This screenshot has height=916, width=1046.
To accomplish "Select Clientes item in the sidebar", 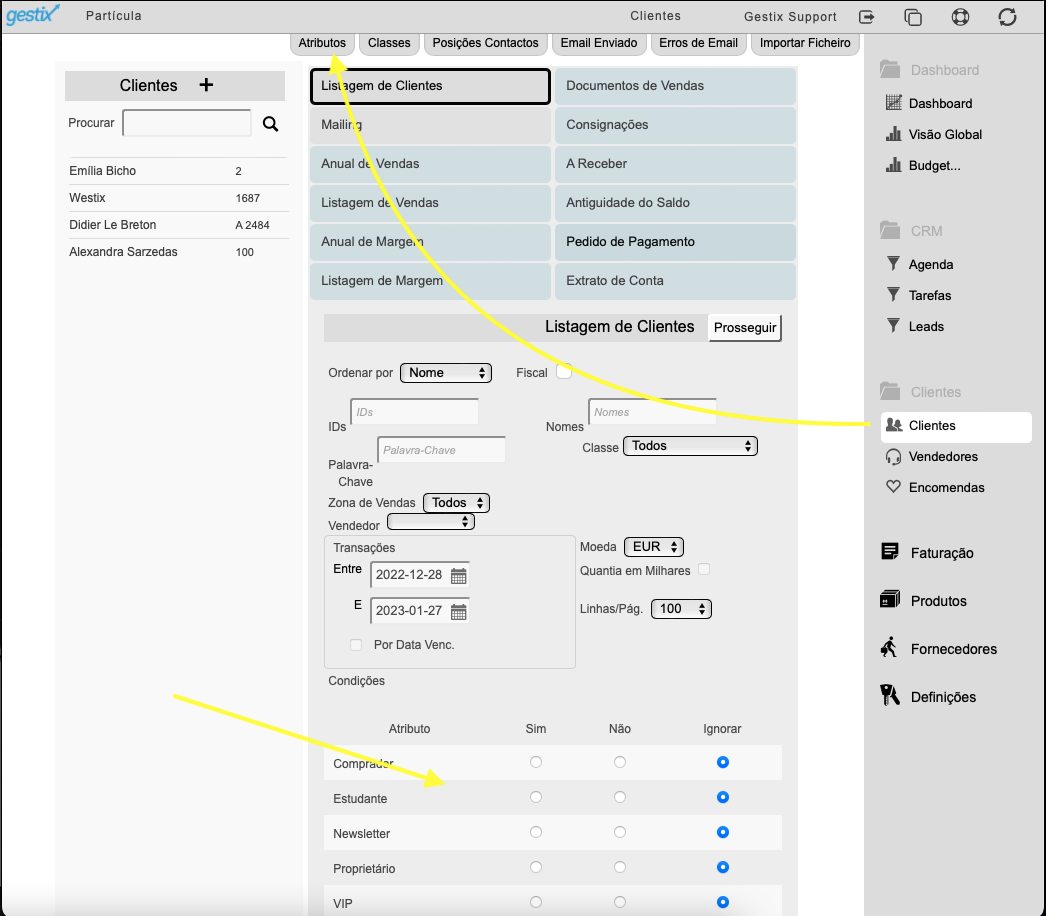I will pyautogui.click(x=956, y=427).
